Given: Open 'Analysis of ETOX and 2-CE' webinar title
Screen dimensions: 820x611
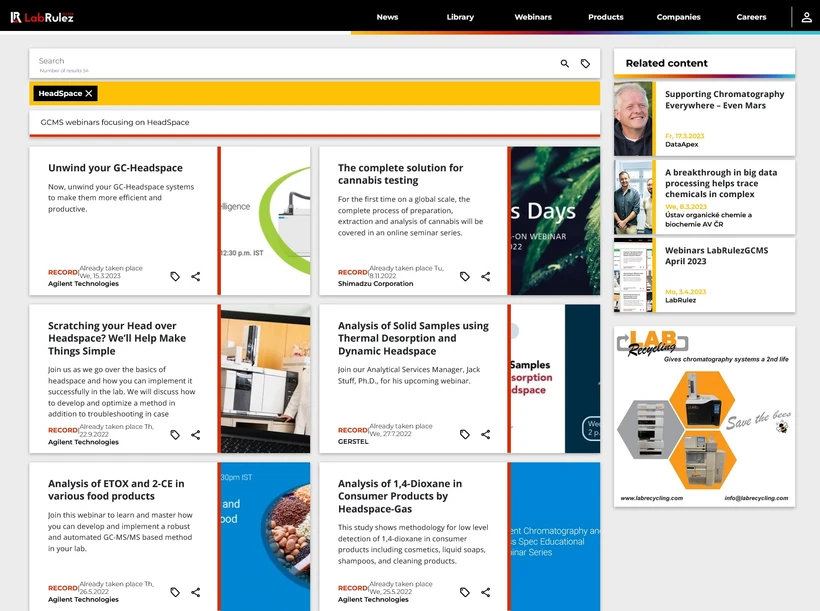Looking at the screenshot, I should [116, 490].
